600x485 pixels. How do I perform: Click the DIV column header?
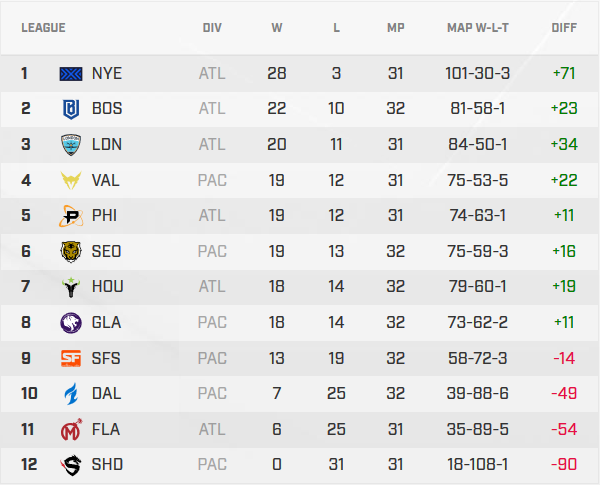(x=212, y=27)
